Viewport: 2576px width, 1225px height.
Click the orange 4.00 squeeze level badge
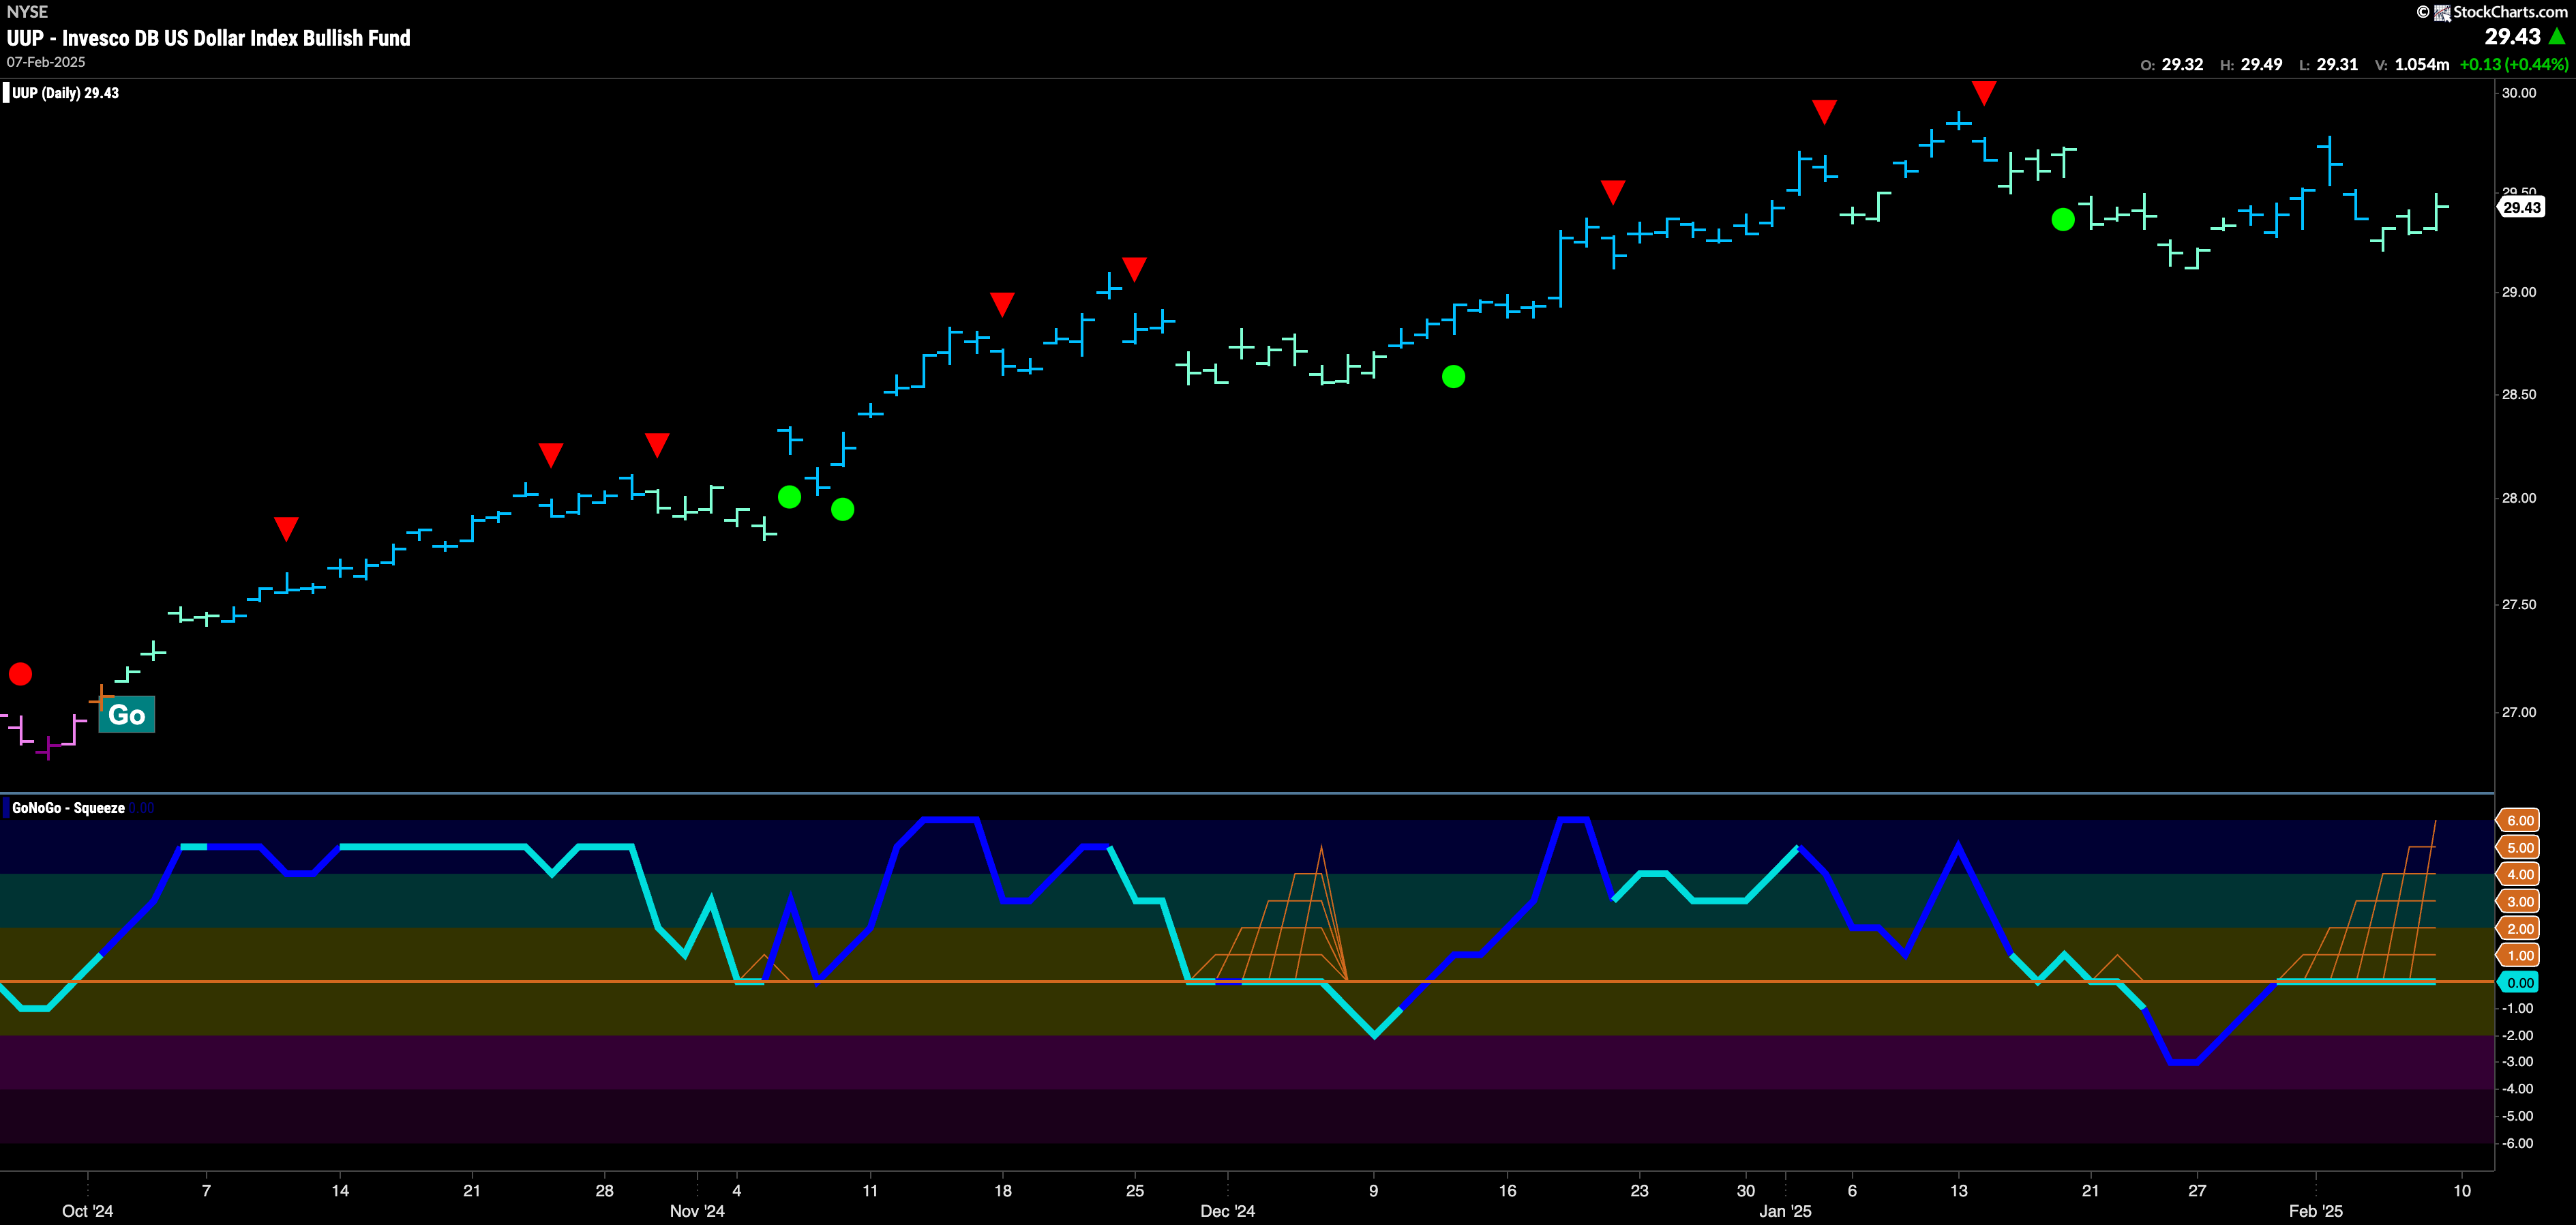click(x=2519, y=874)
